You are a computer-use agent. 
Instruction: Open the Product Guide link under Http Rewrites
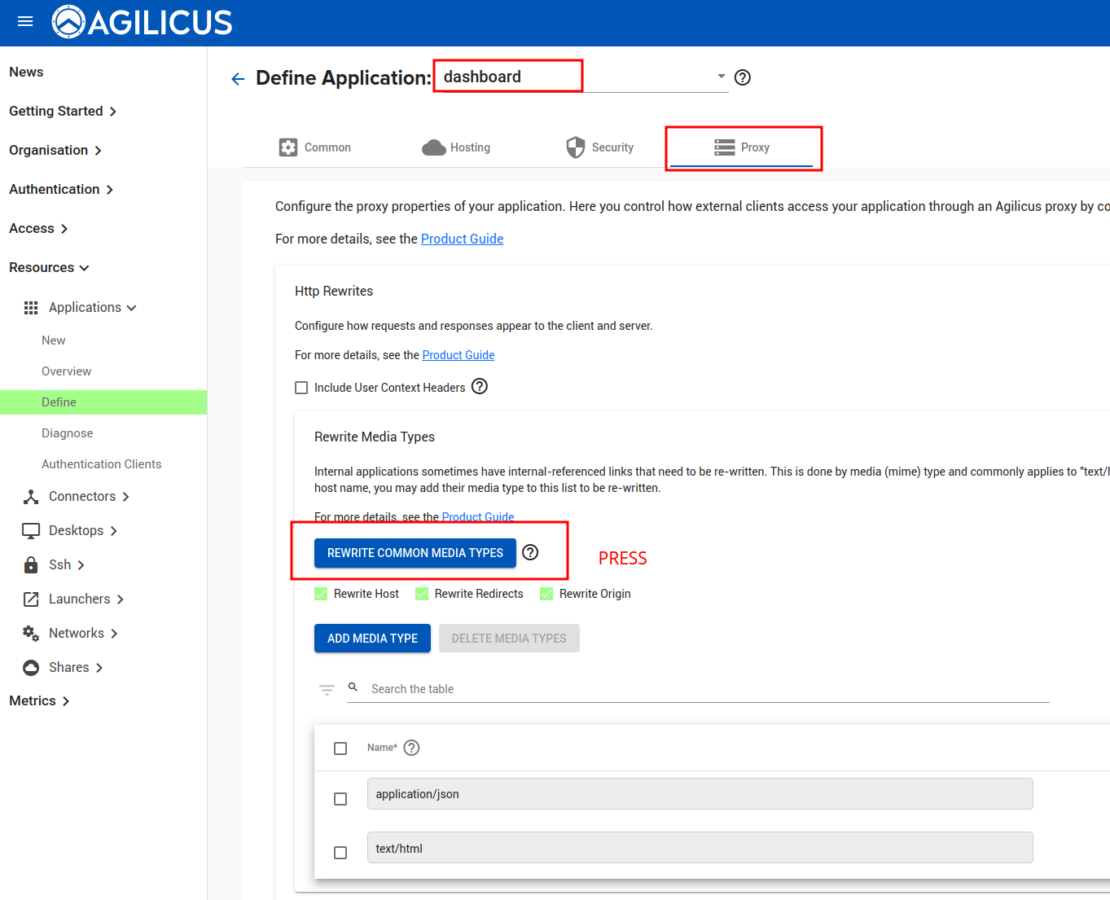458,355
